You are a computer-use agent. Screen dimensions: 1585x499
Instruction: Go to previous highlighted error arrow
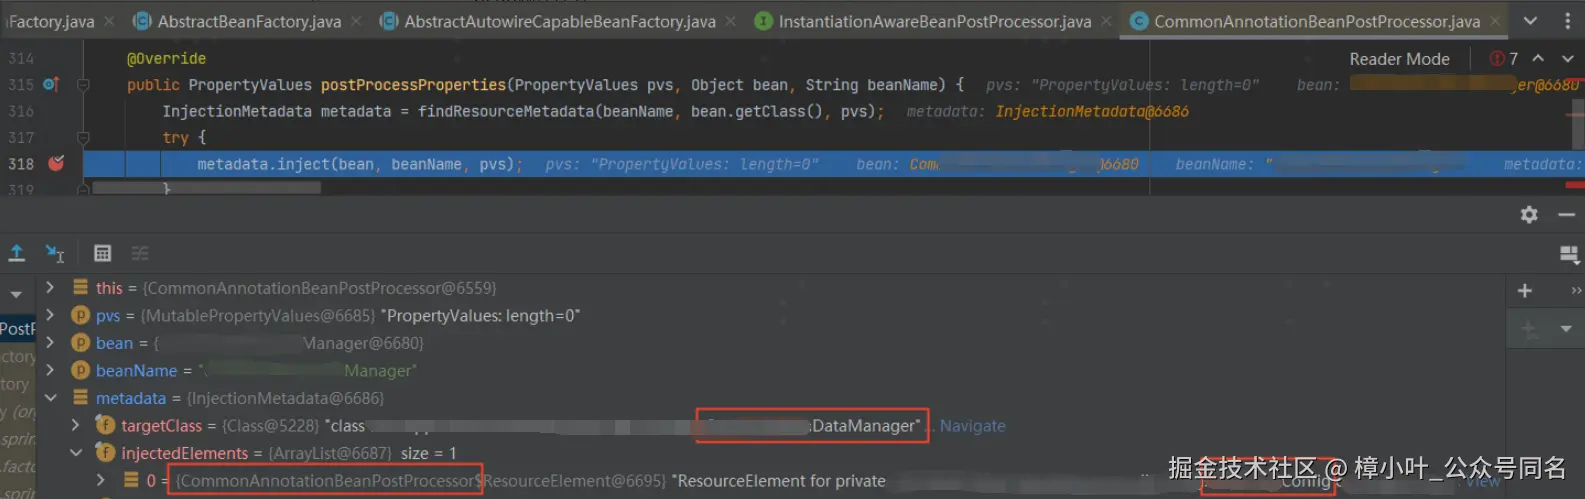[x=1538, y=58]
